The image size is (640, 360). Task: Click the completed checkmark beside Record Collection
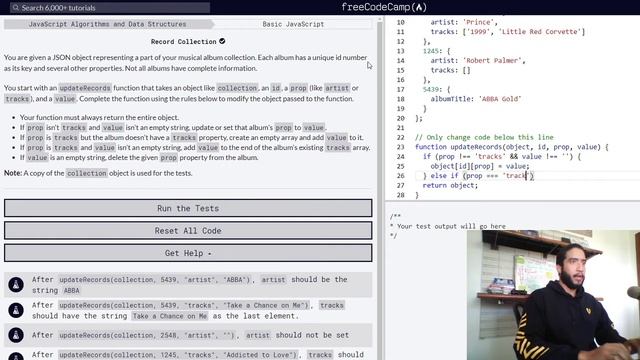pyautogui.click(x=222, y=41)
